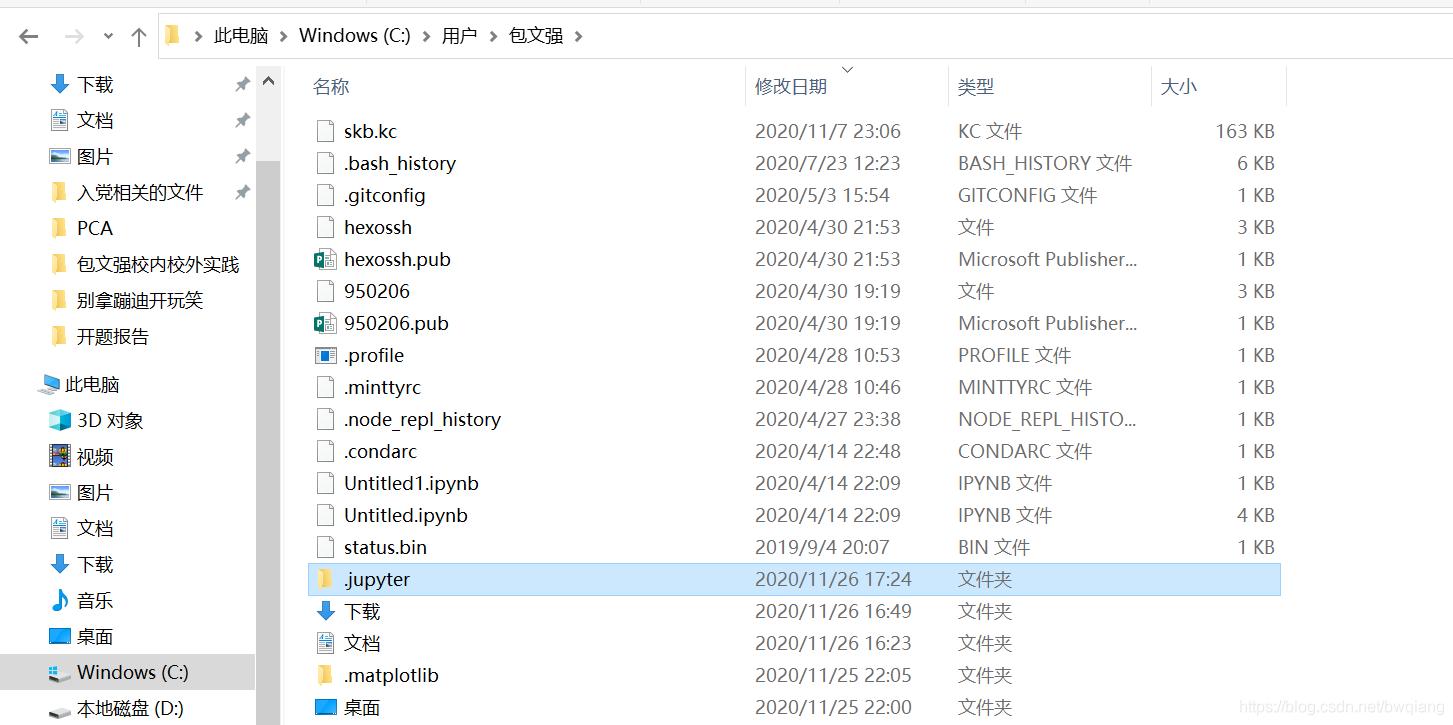Sort by 大小 column header
The image size is (1453, 725).
[x=1179, y=87]
